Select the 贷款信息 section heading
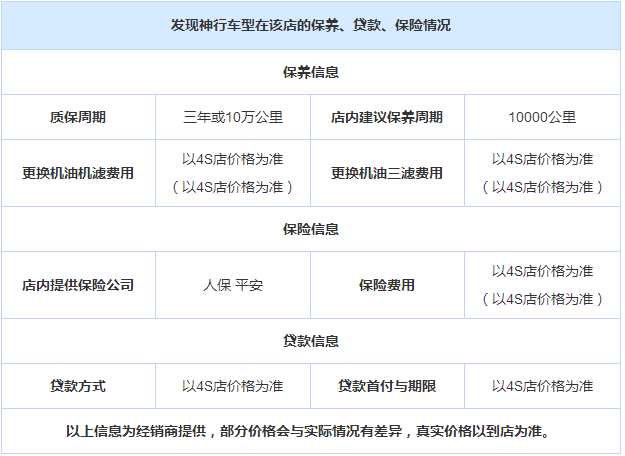The width and height of the screenshot is (625, 456). pos(311,341)
